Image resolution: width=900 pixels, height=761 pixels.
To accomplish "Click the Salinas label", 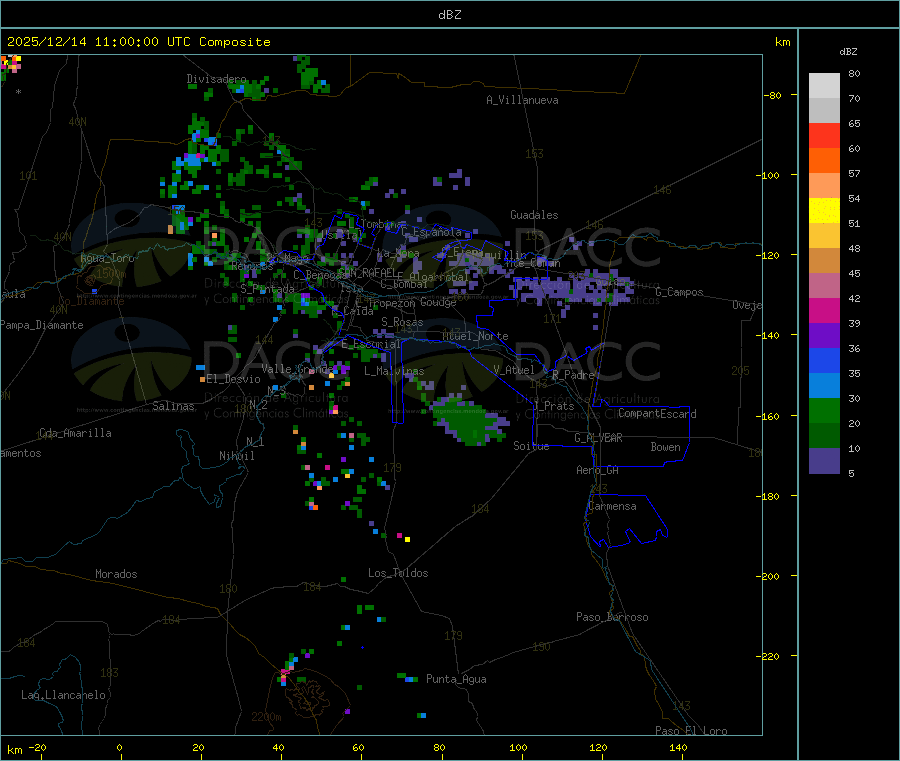I will (x=173, y=406).
